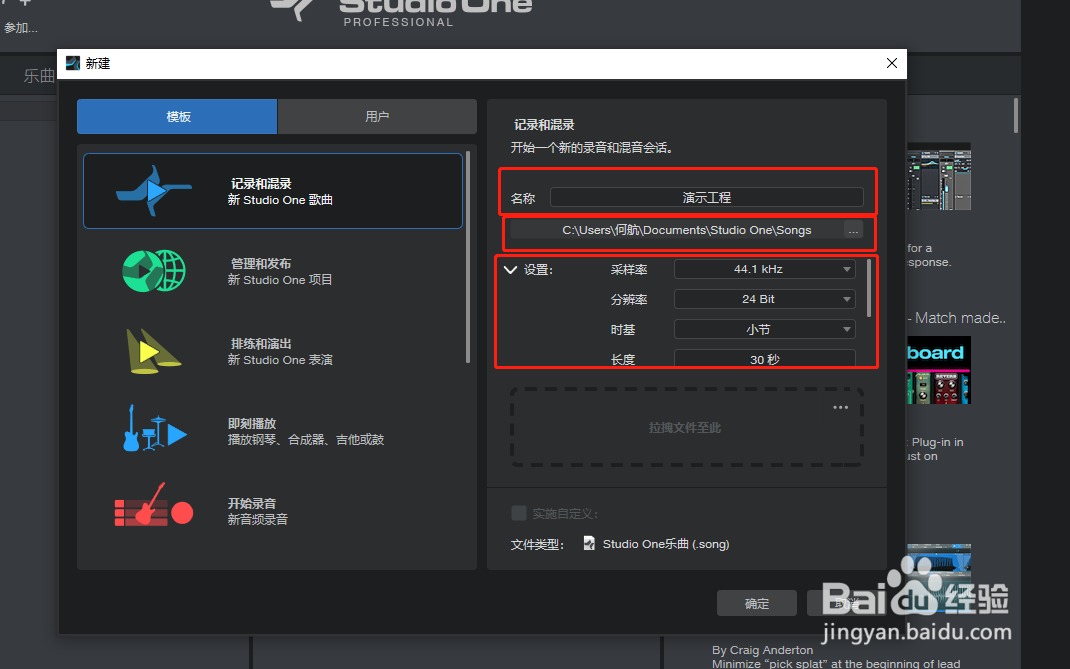Open the 时基 小节 dropdown
The height and width of the screenshot is (669, 1070).
click(764, 329)
